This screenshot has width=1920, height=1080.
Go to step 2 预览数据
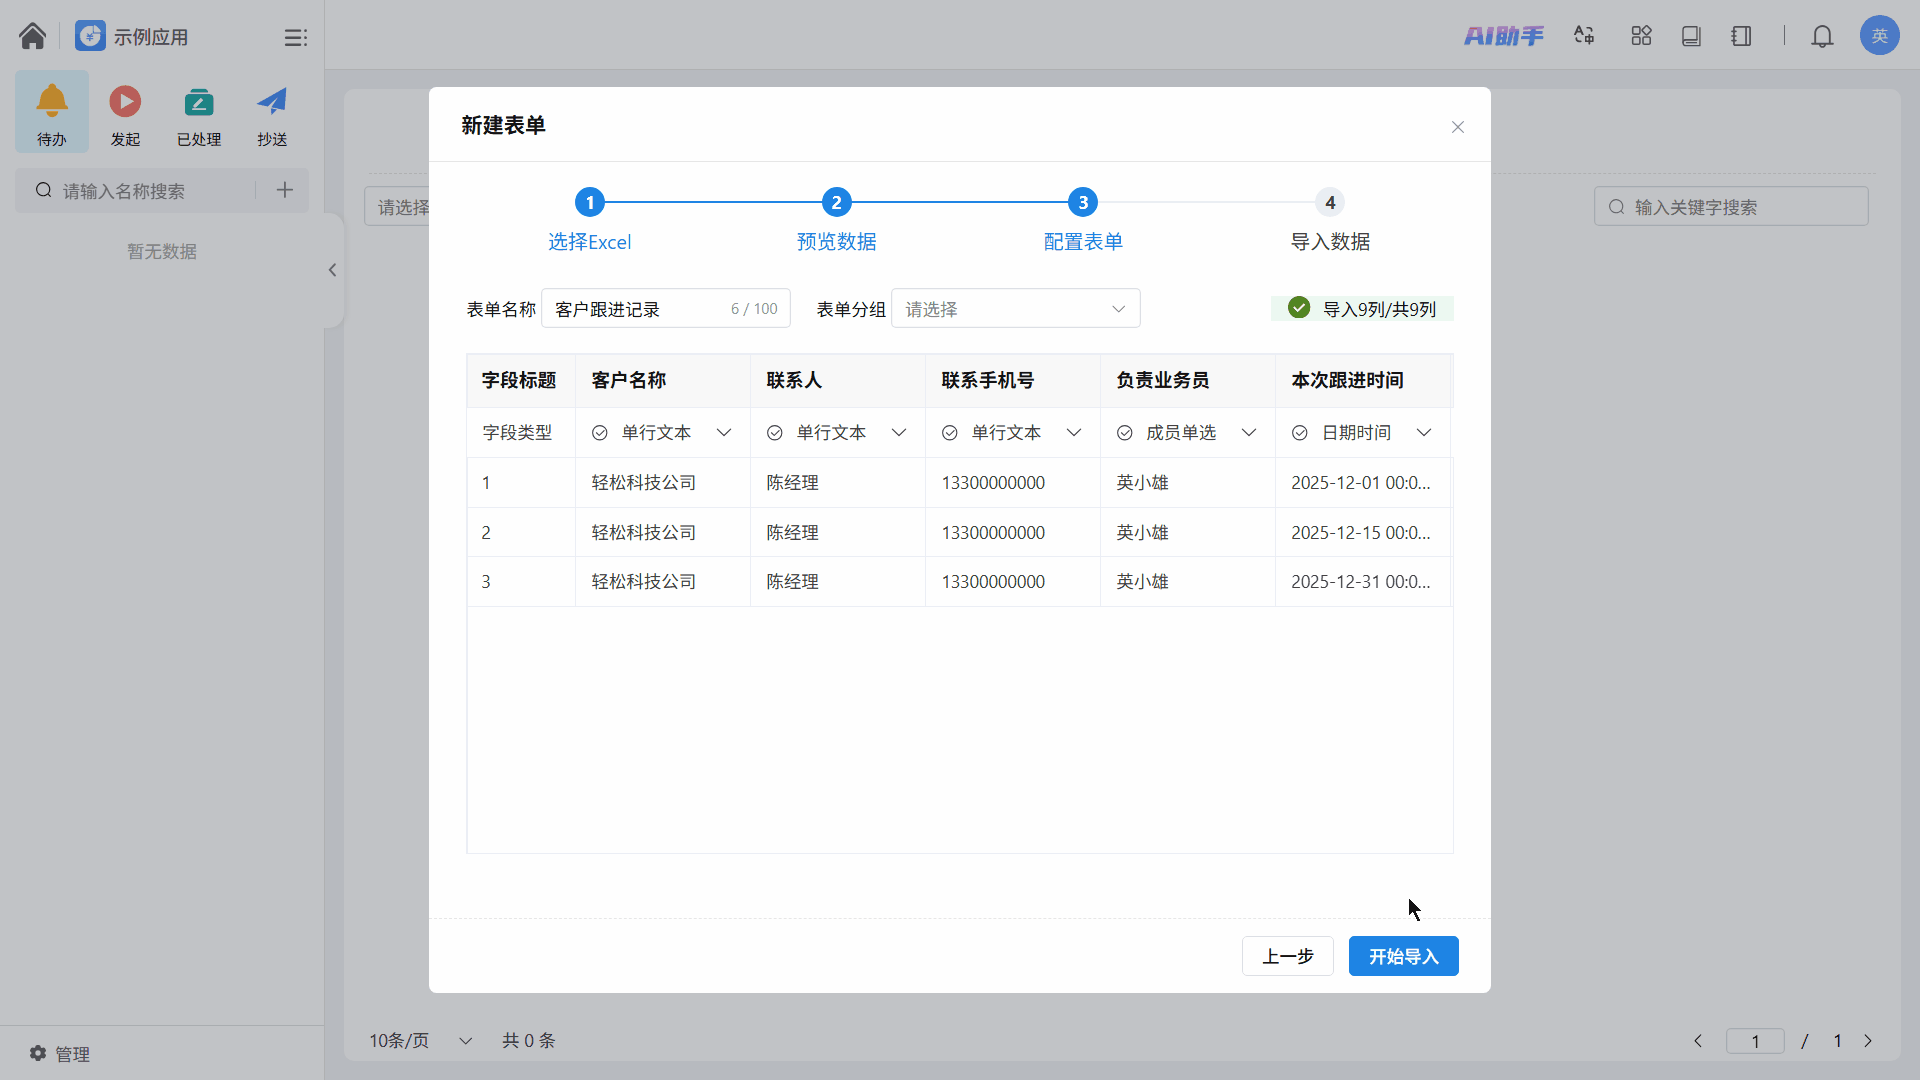tap(836, 203)
